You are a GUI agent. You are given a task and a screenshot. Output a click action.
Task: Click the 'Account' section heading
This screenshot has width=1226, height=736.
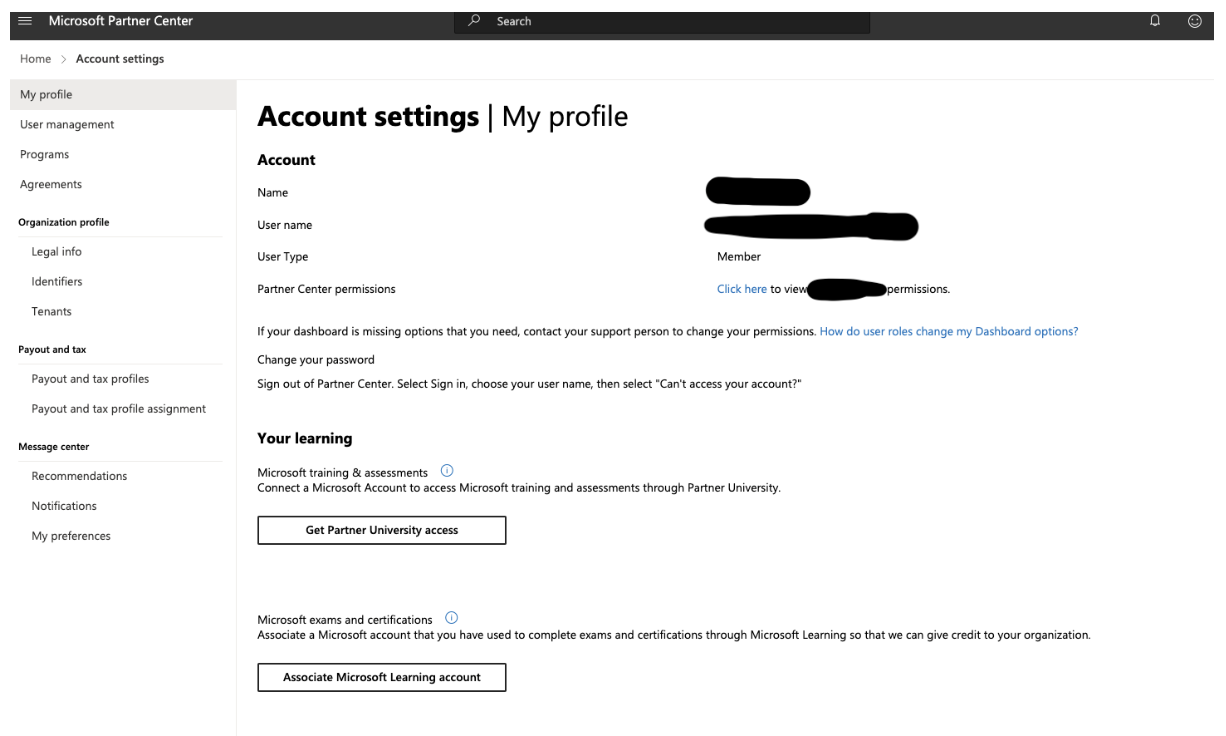[287, 160]
